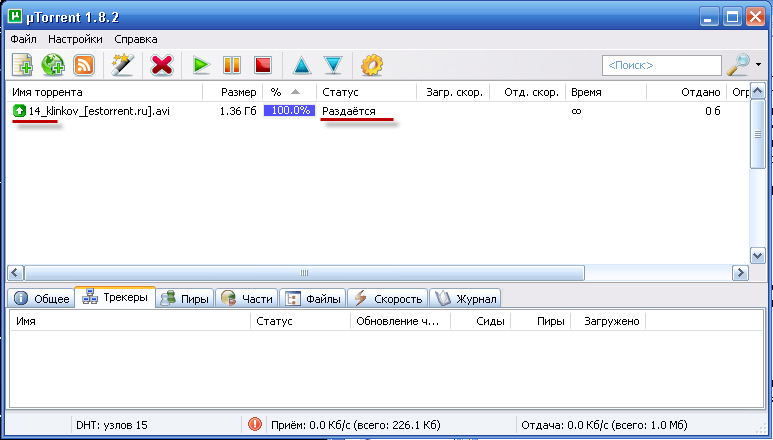The image size is (773, 440).
Task: Click the red X Remove torrent icon
Action: pos(162,65)
